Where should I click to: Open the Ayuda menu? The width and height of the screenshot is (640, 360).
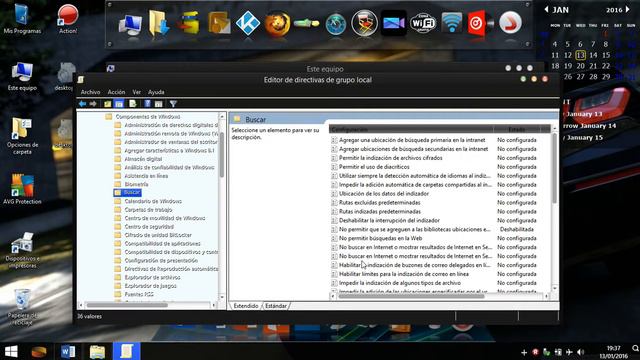tap(156, 92)
